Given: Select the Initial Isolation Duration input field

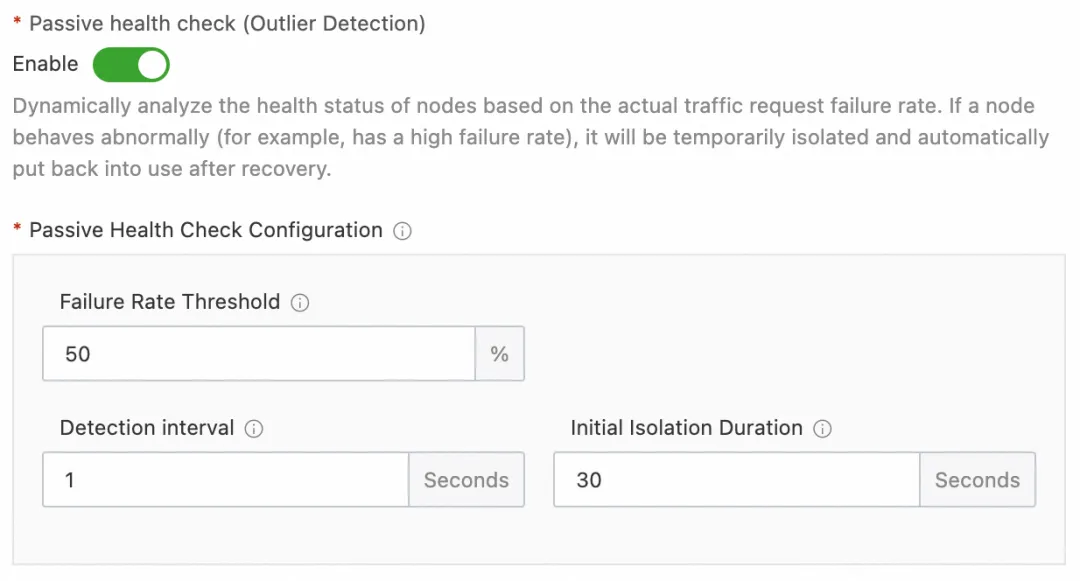Looking at the screenshot, I should pyautogui.click(x=736, y=480).
